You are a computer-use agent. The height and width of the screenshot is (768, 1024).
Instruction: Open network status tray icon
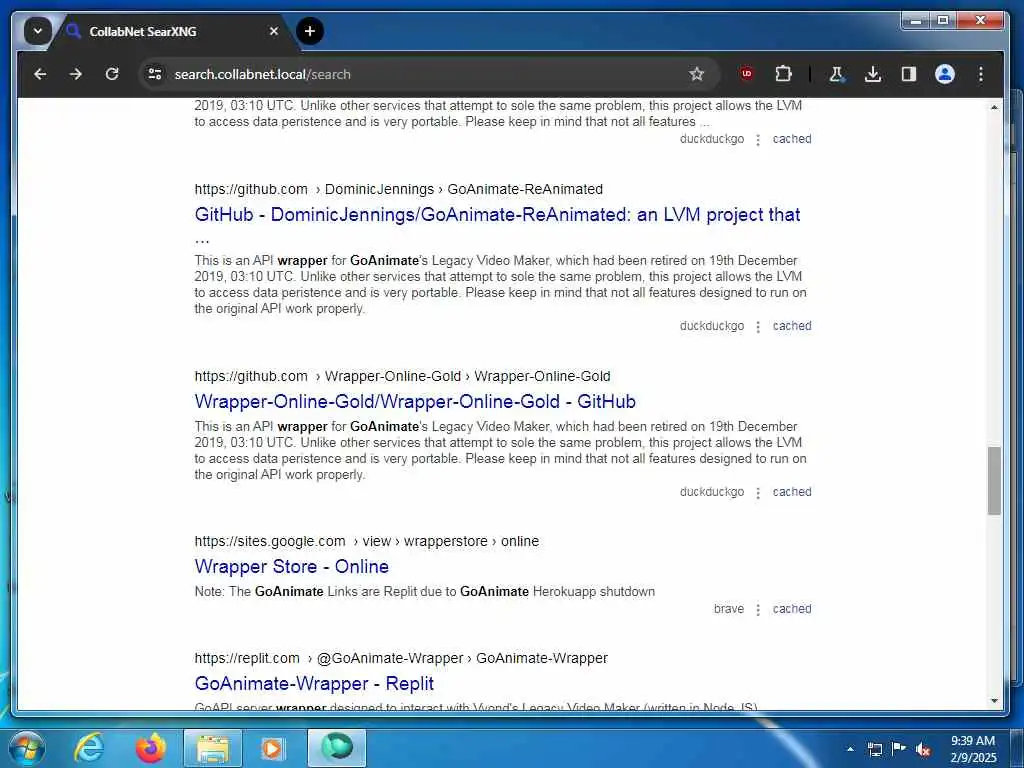(874, 749)
